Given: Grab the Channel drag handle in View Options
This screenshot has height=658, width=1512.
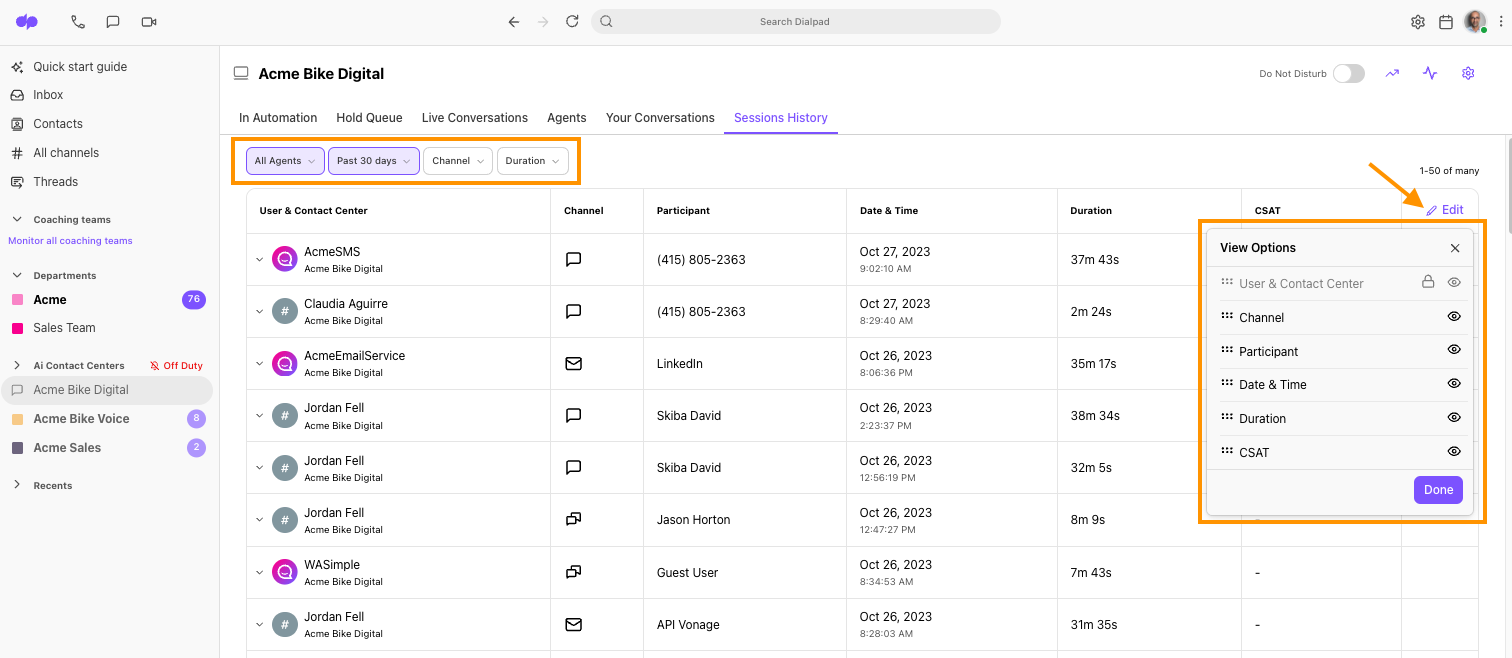Looking at the screenshot, I should click(x=1227, y=316).
